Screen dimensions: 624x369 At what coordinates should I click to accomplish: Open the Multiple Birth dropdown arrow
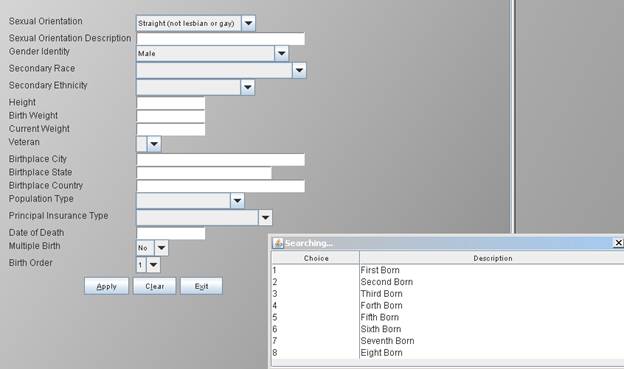coord(161,248)
